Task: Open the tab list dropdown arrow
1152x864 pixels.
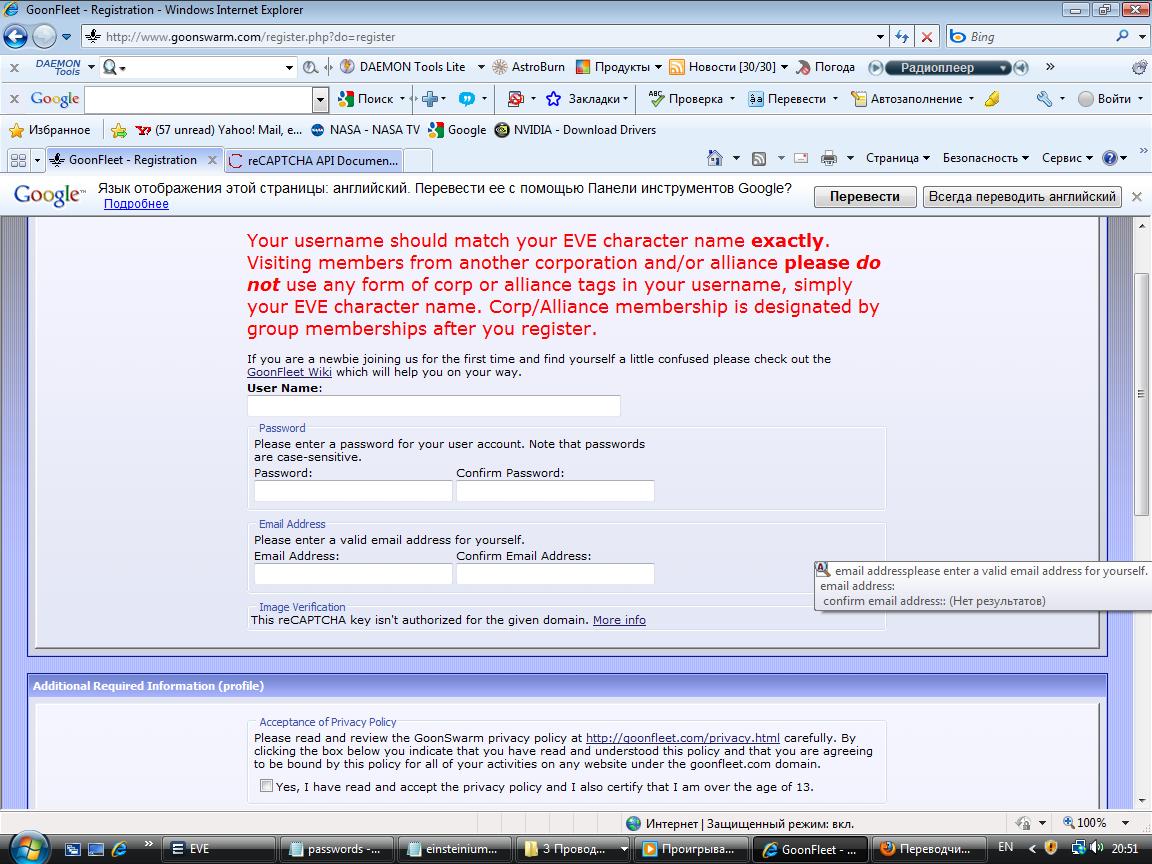Action: pyautogui.click(x=37, y=159)
